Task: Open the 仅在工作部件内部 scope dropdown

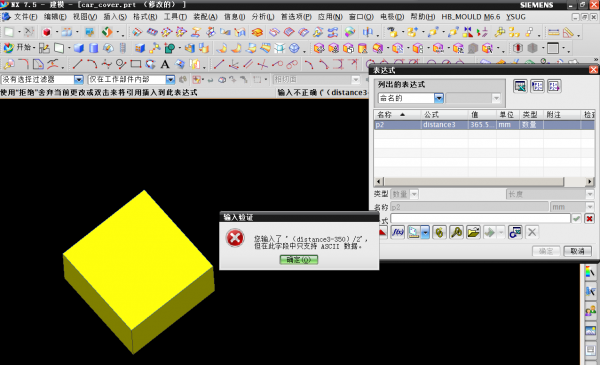Action: (x=170, y=80)
